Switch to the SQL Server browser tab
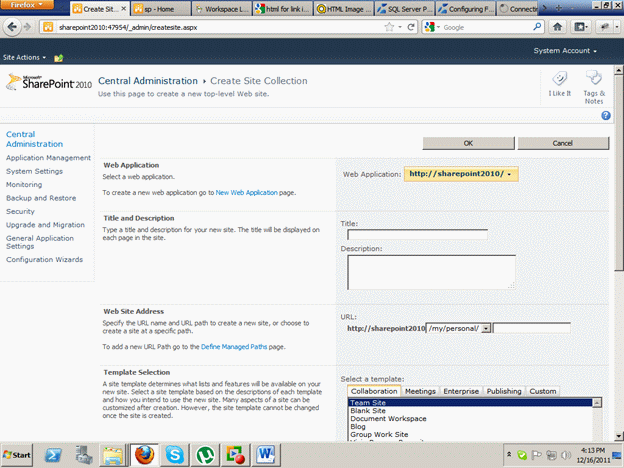This screenshot has height=468, width=624. [x=404, y=9]
